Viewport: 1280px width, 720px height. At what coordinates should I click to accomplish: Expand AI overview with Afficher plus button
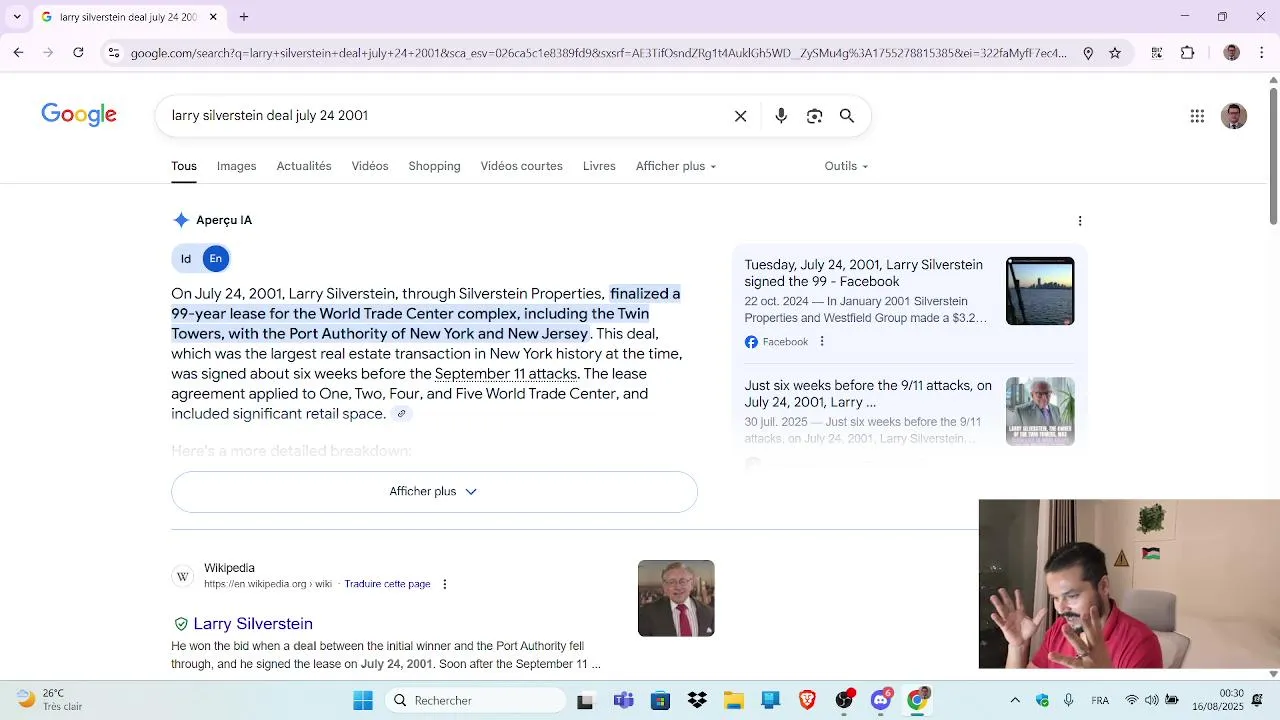pyautogui.click(x=434, y=492)
